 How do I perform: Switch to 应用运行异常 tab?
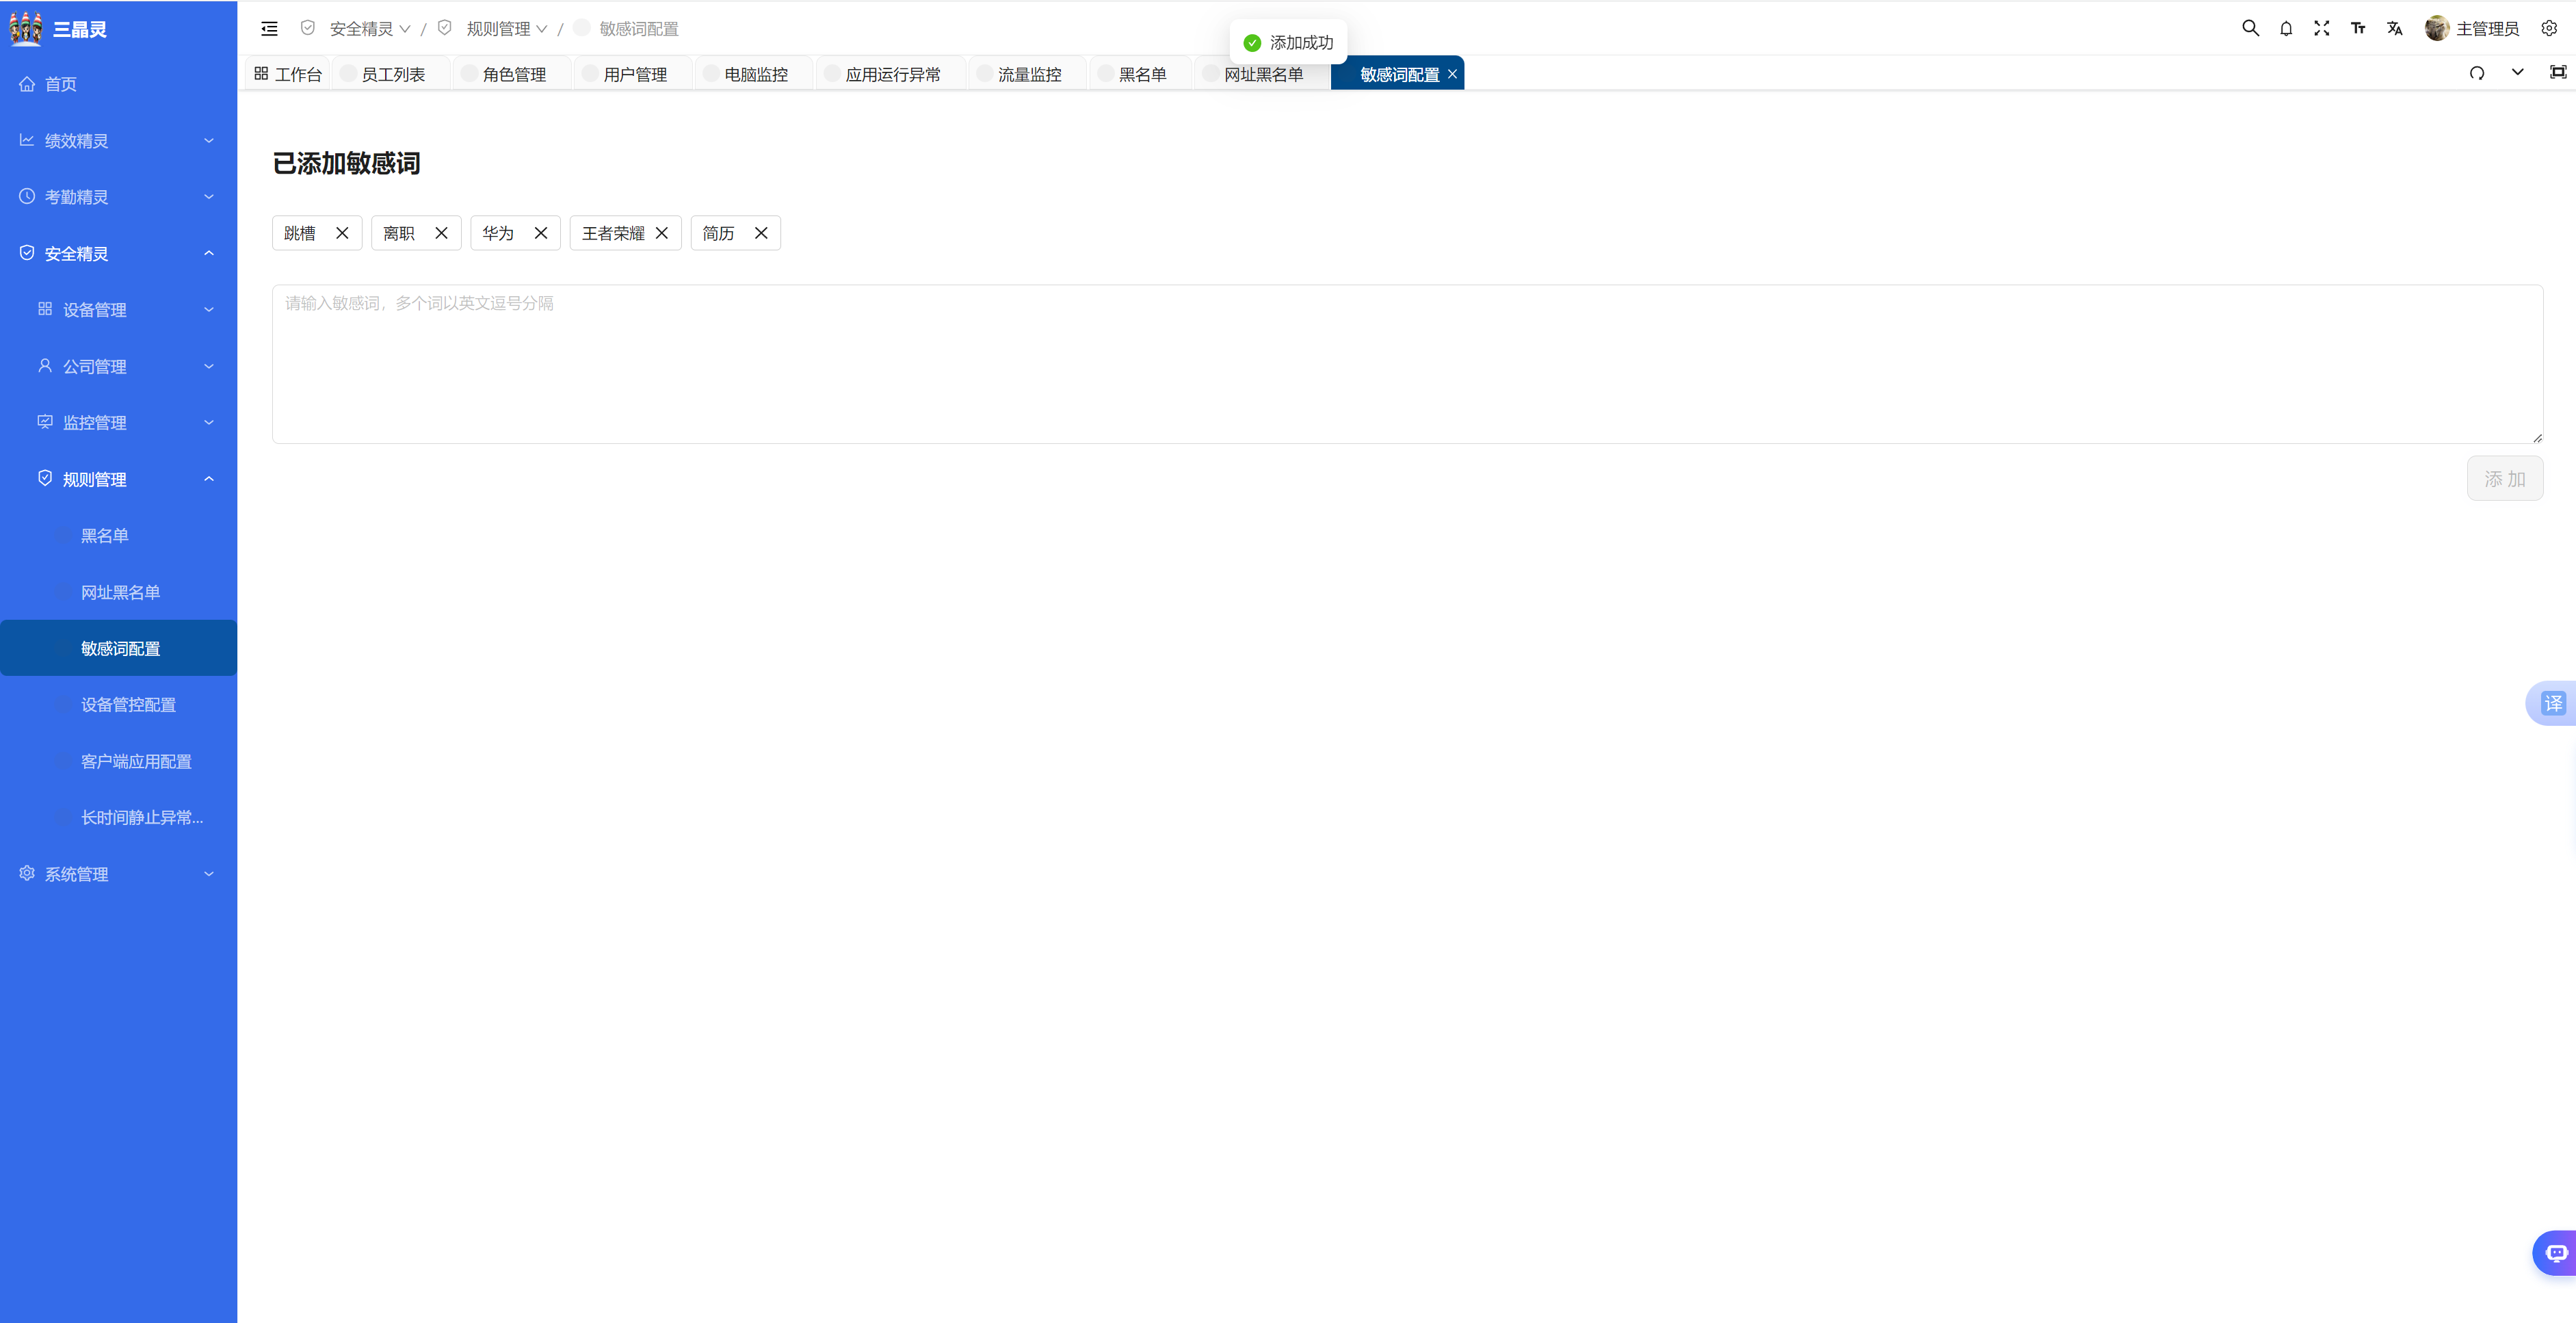click(x=892, y=74)
